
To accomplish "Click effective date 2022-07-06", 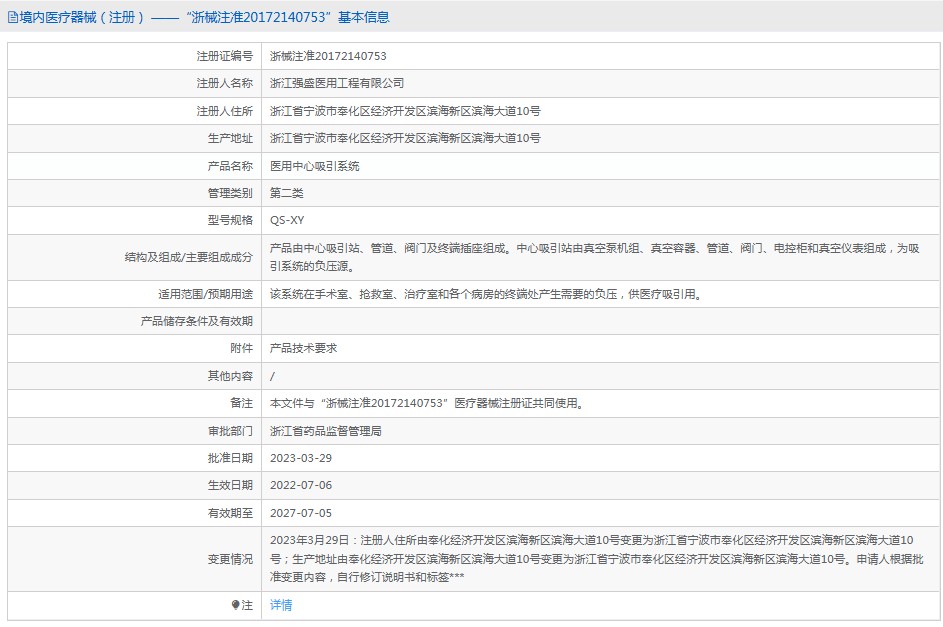I will point(301,485).
